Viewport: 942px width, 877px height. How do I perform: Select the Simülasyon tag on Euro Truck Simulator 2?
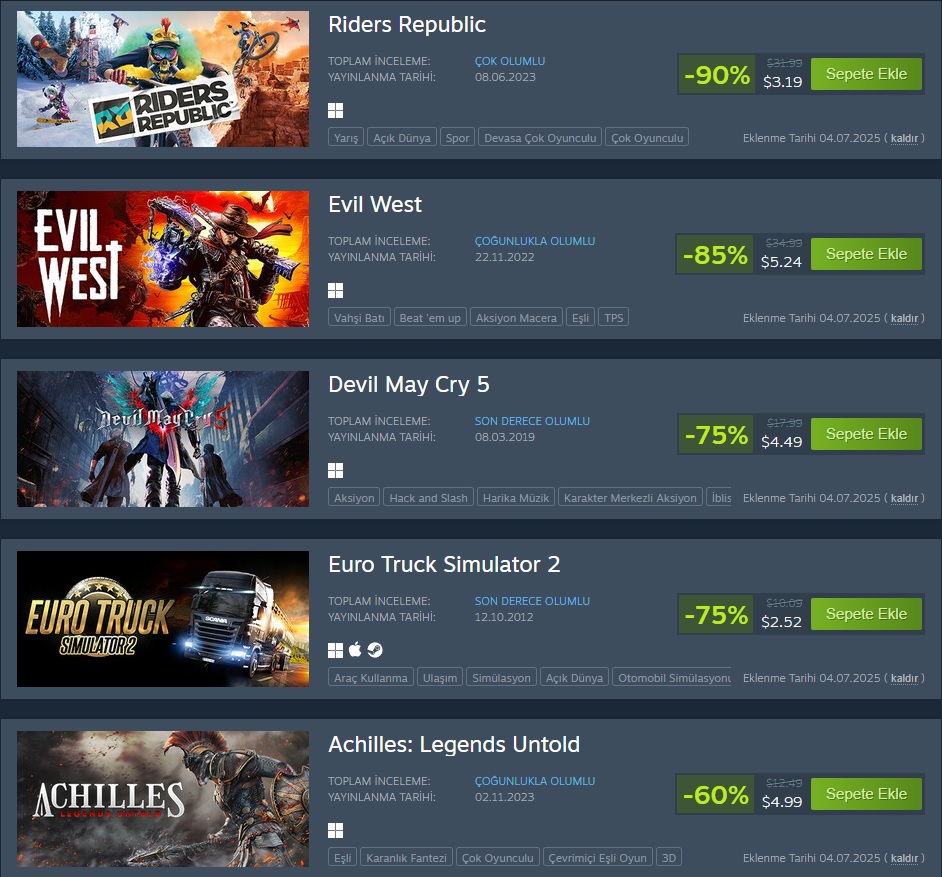501,678
